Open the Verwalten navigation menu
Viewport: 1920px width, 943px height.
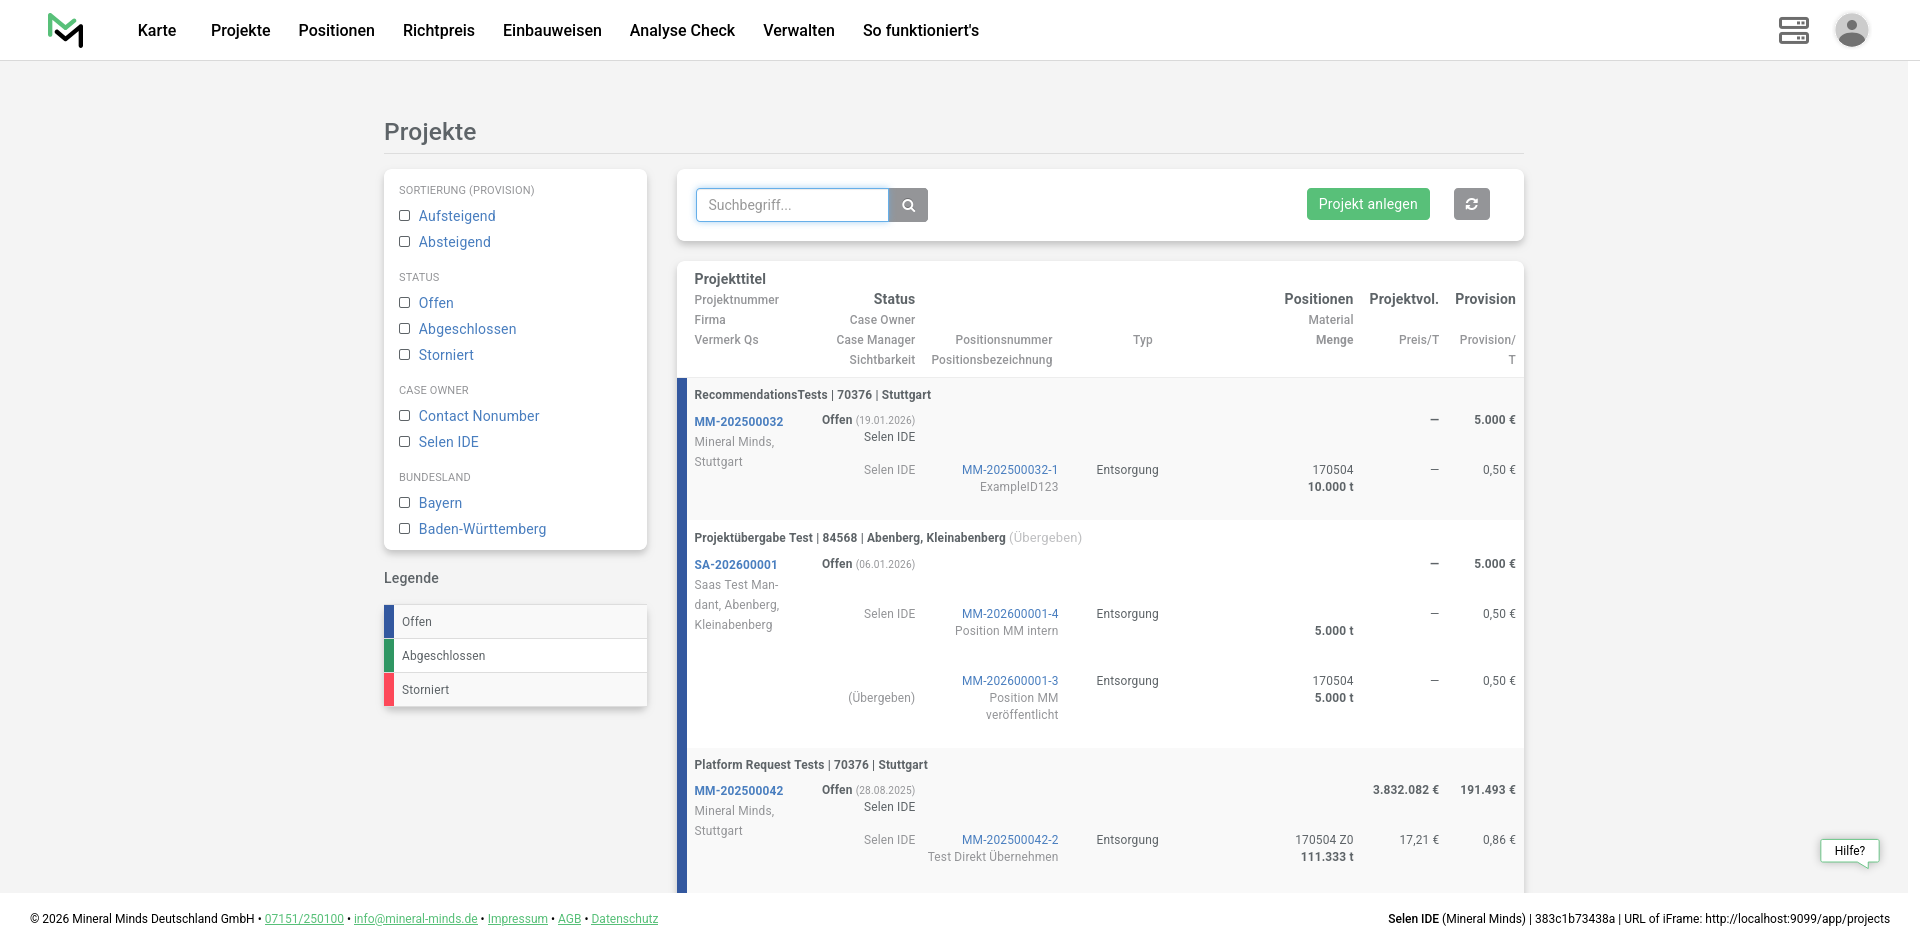tap(798, 30)
